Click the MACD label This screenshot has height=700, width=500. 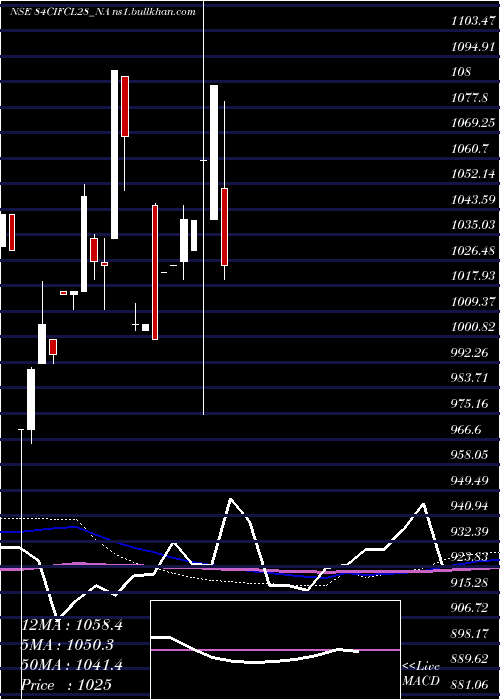click(x=421, y=681)
